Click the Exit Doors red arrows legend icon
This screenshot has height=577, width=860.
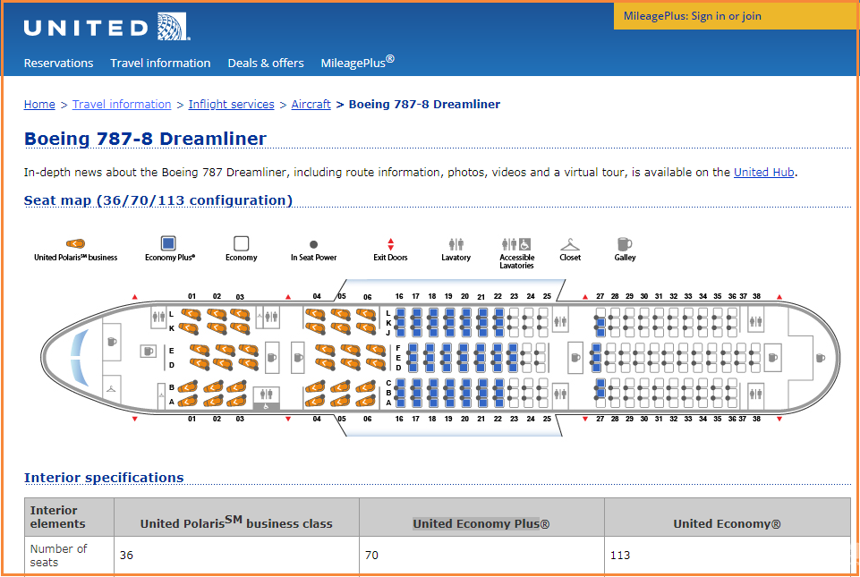point(391,244)
